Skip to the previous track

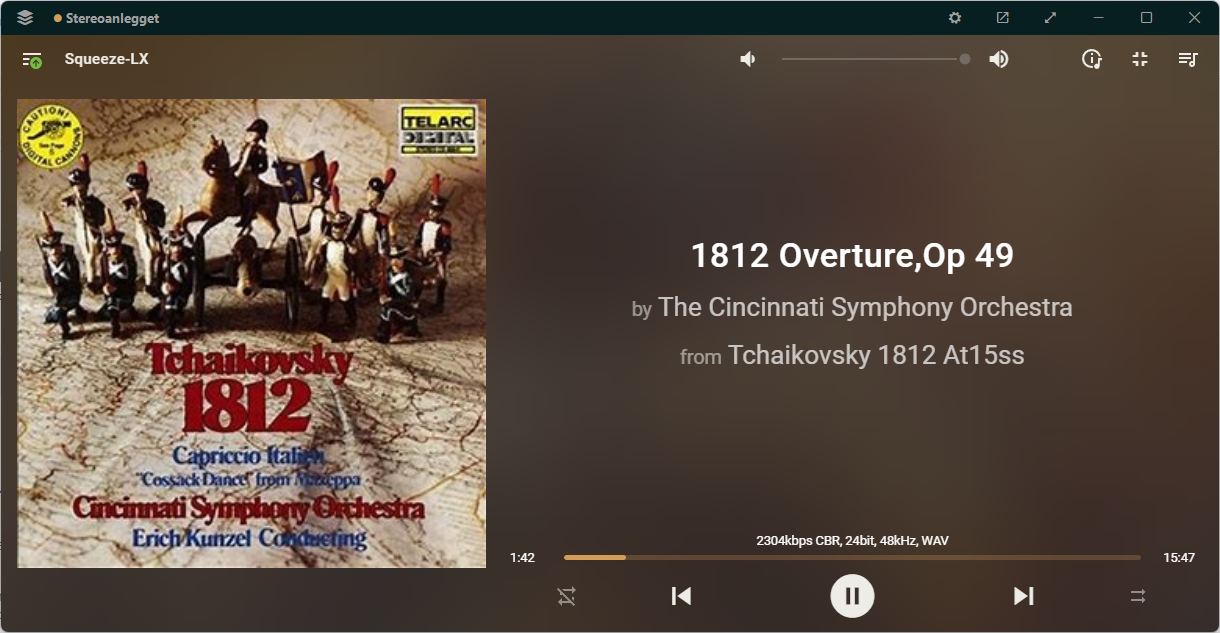coord(681,596)
